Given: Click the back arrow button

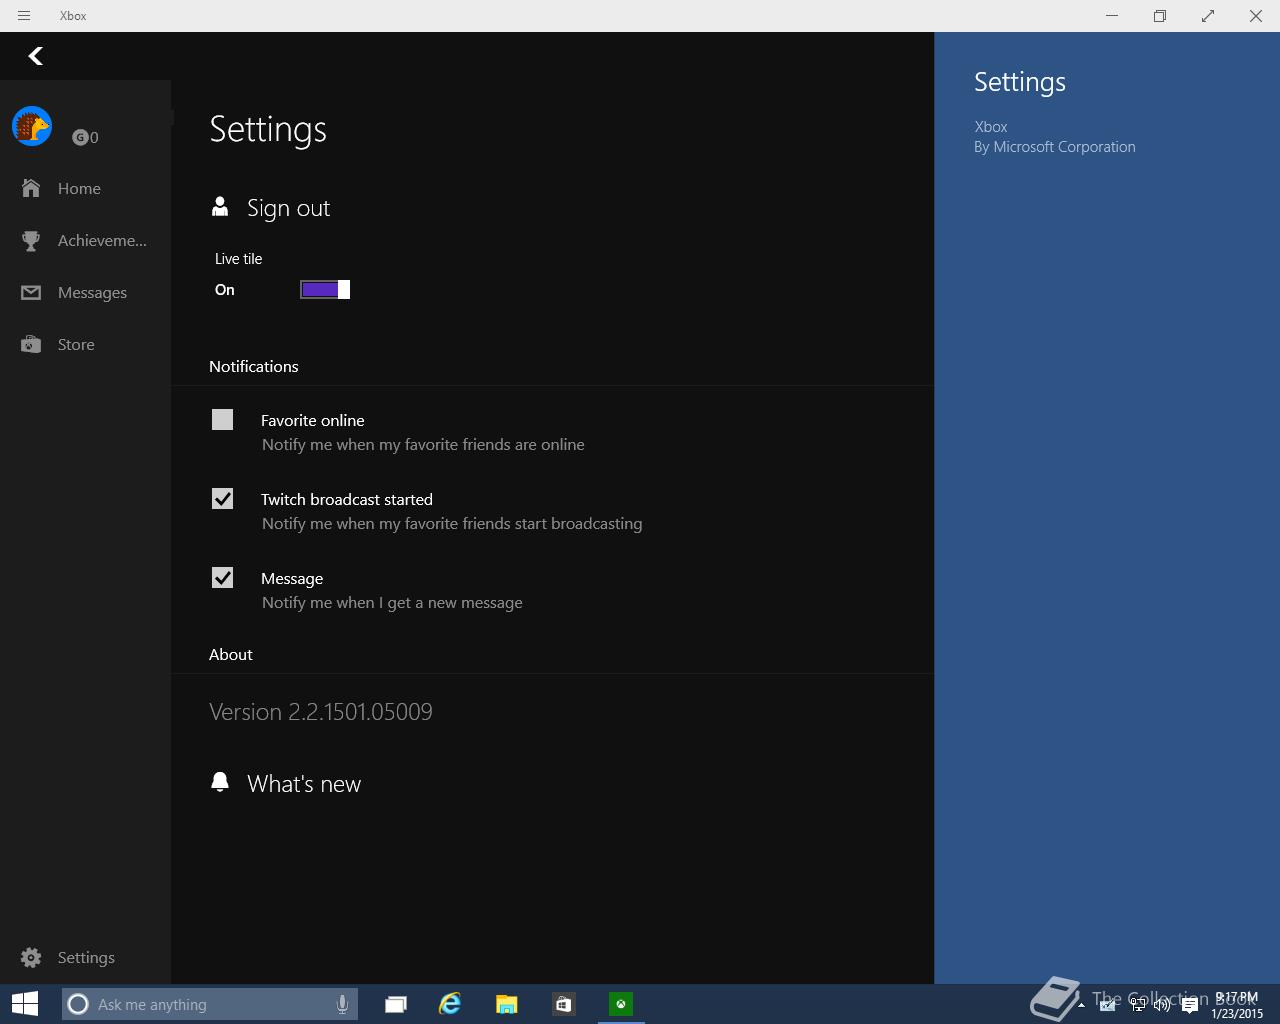Looking at the screenshot, I should tap(36, 56).
